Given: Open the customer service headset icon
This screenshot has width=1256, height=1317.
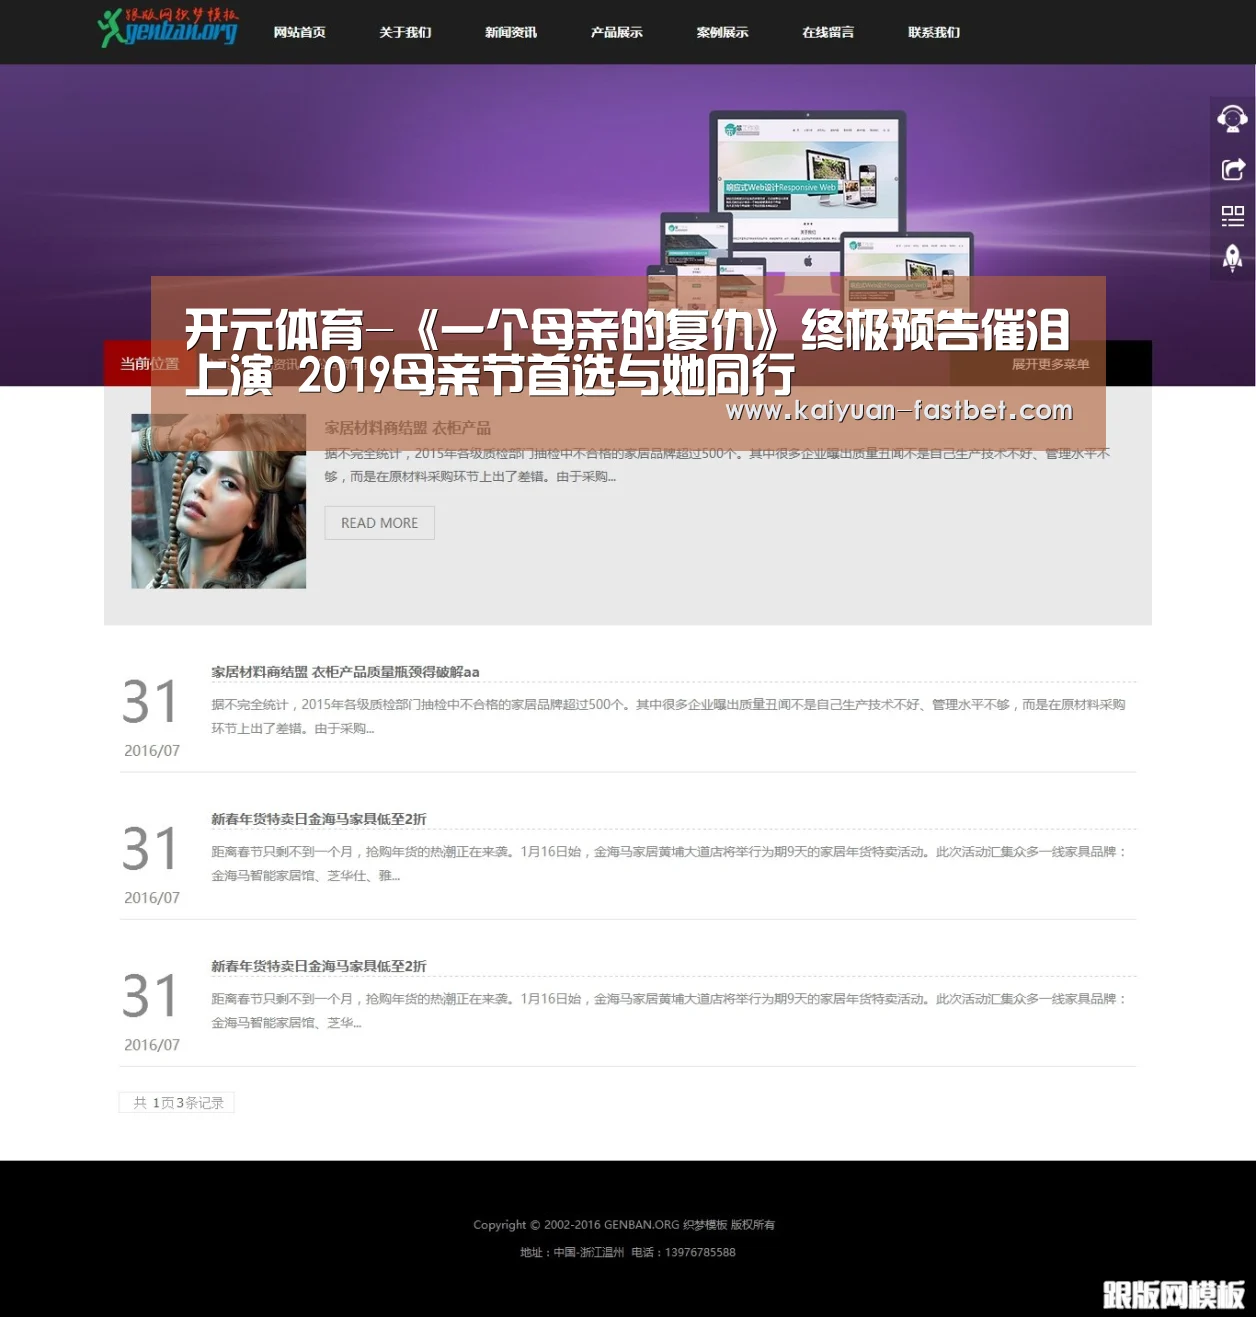Looking at the screenshot, I should tap(1232, 118).
